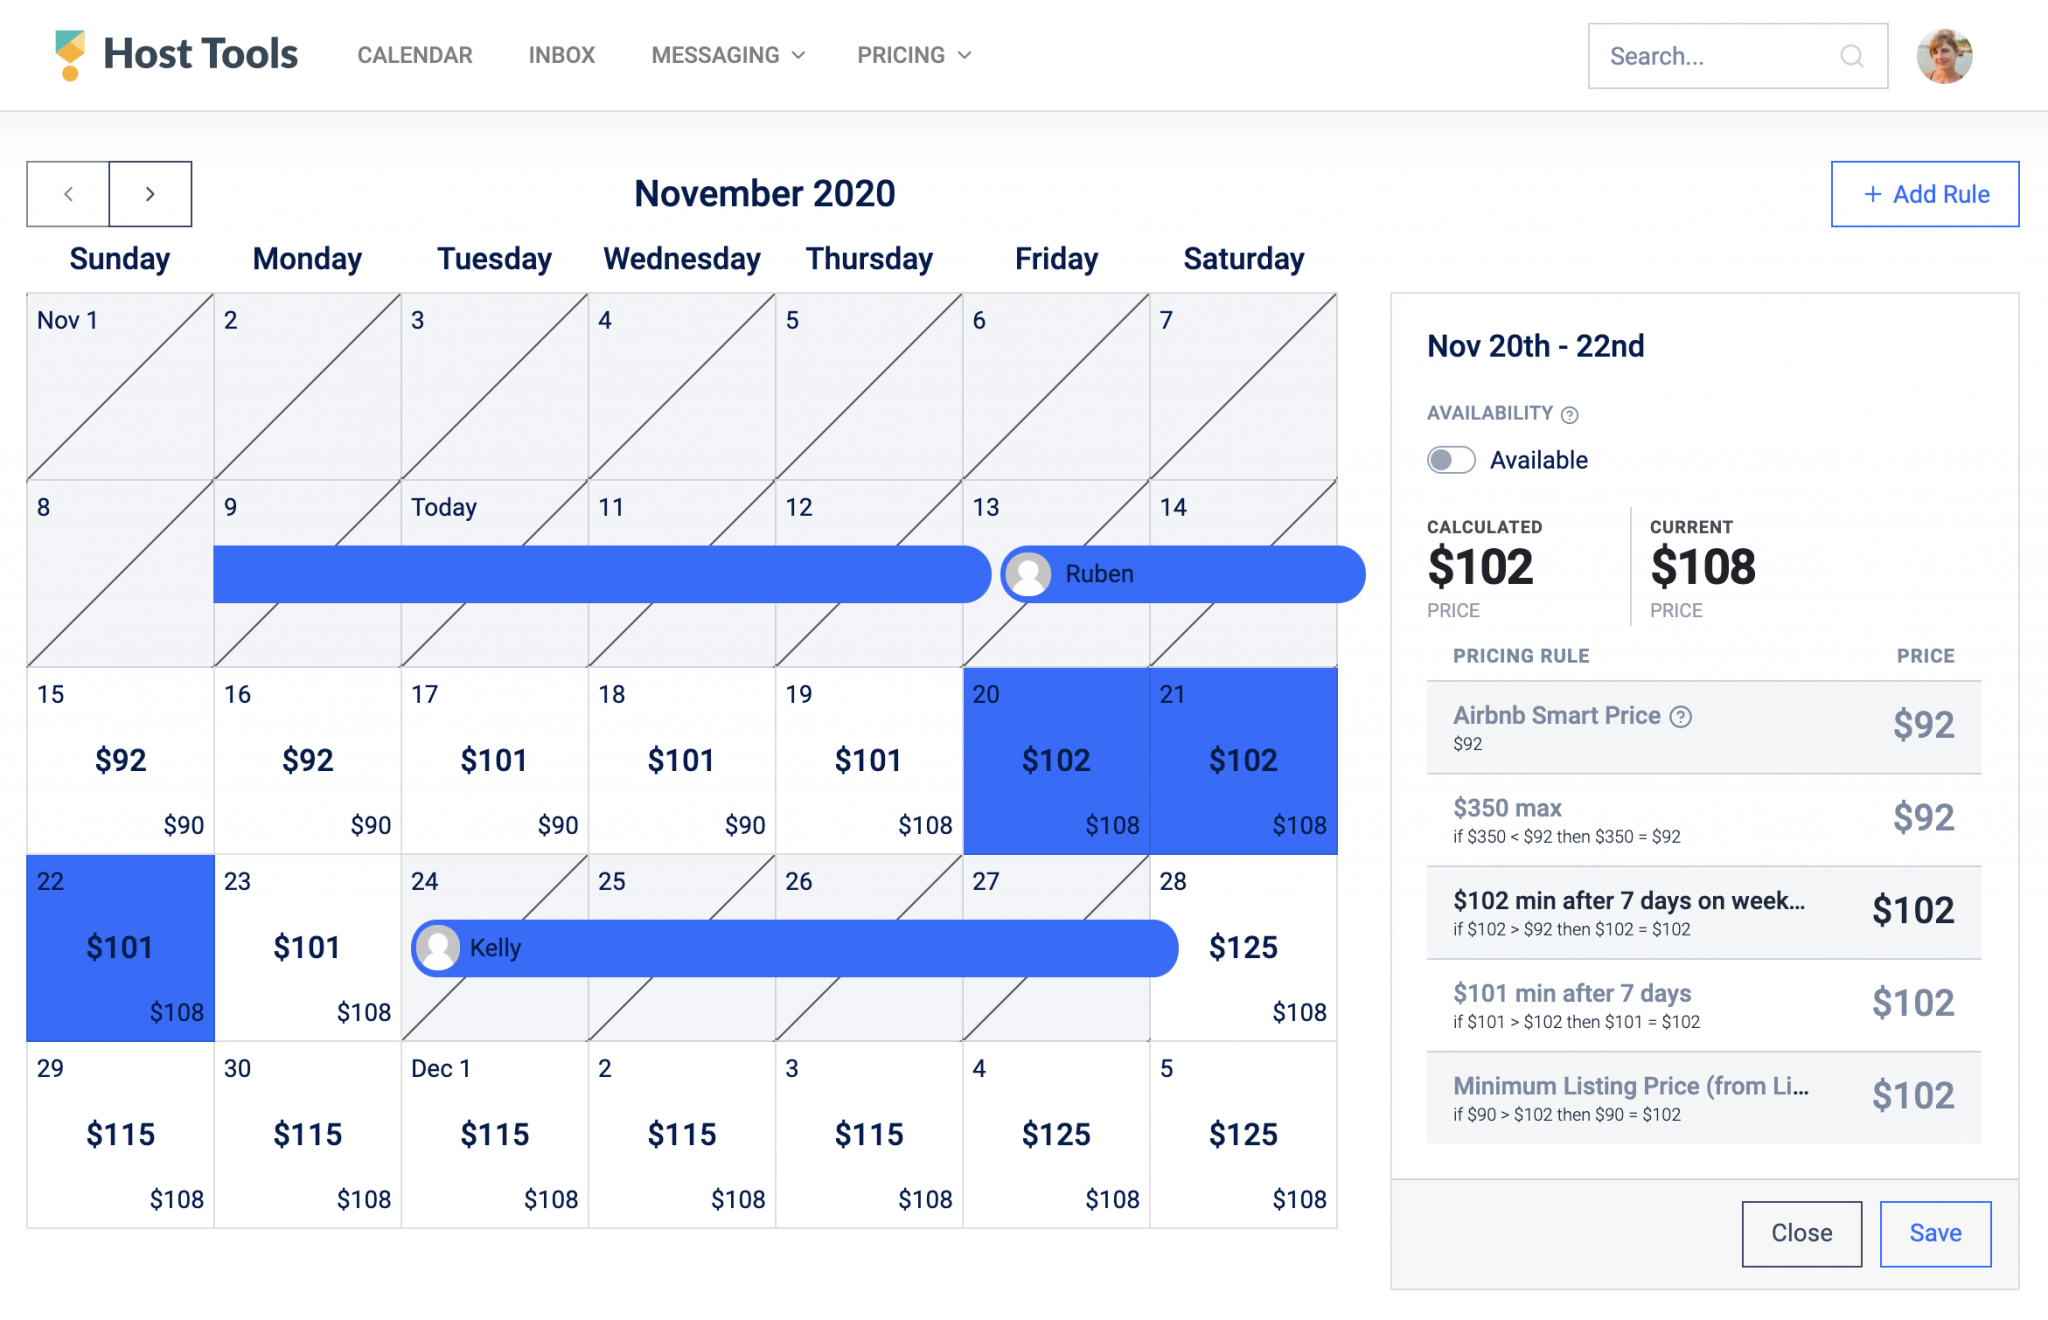This screenshot has height=1320, width=2048.
Task: Advance to December using next arrow
Action: tap(150, 193)
